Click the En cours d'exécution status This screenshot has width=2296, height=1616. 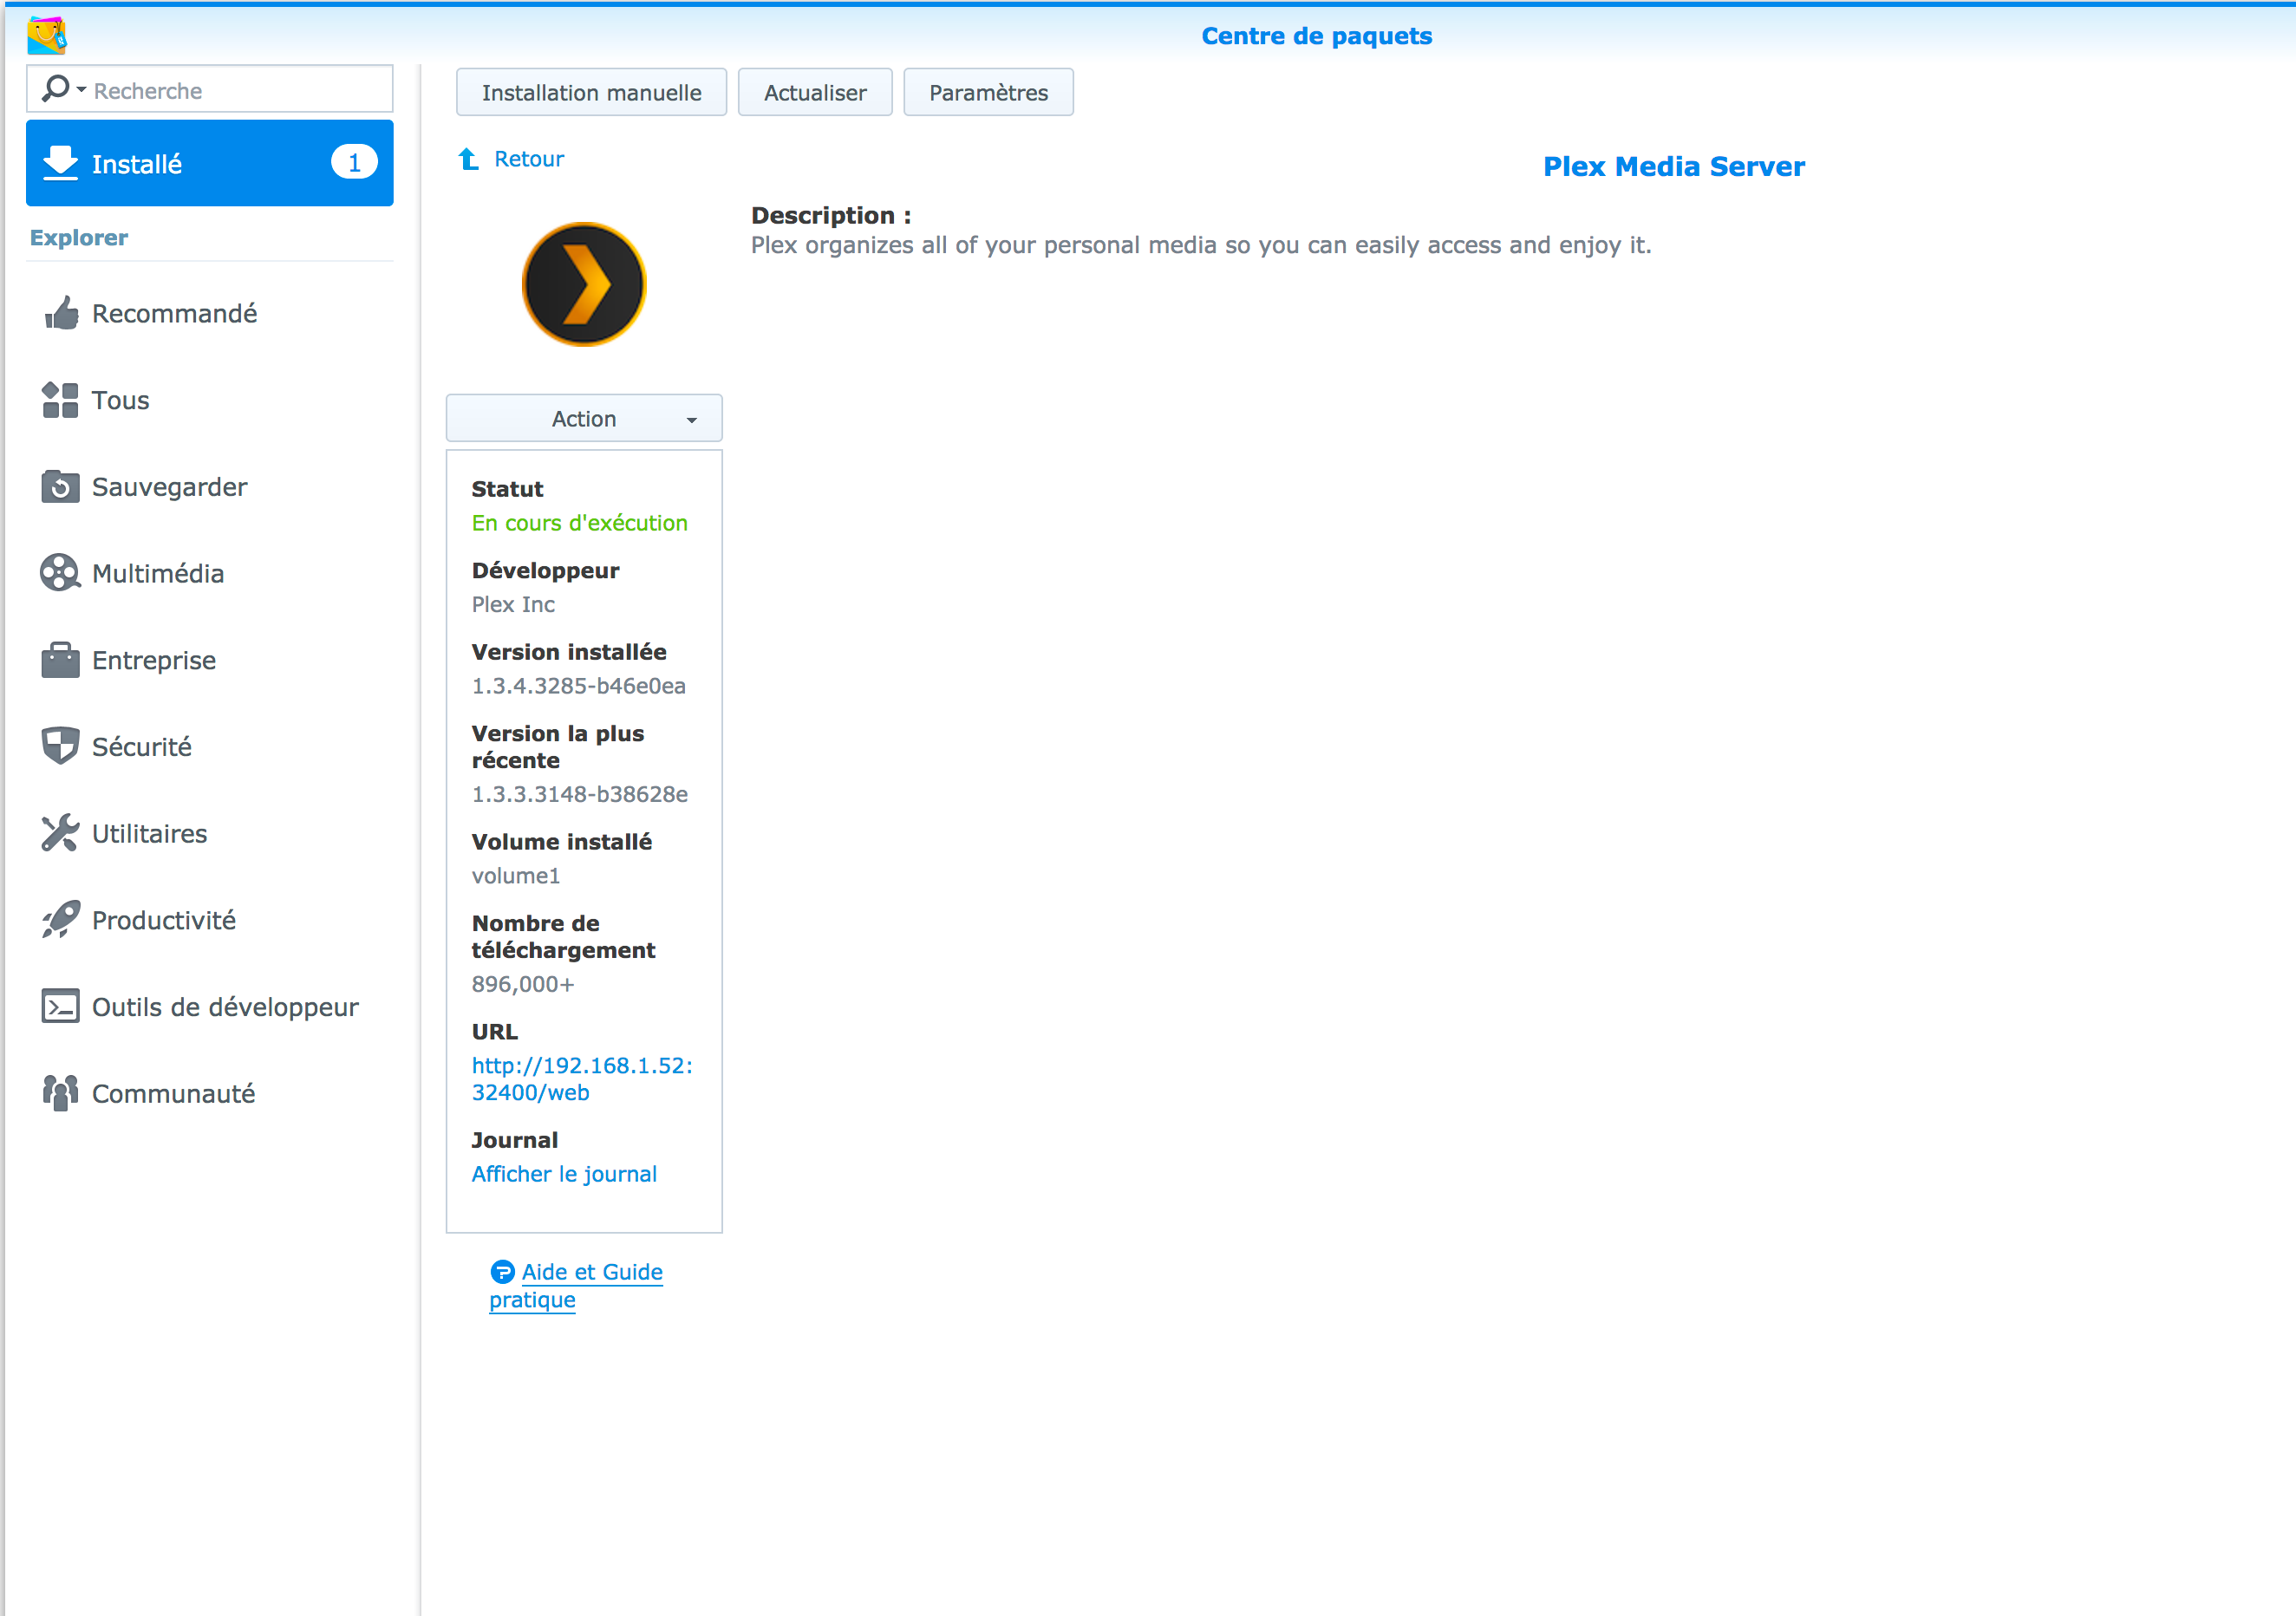580,523
